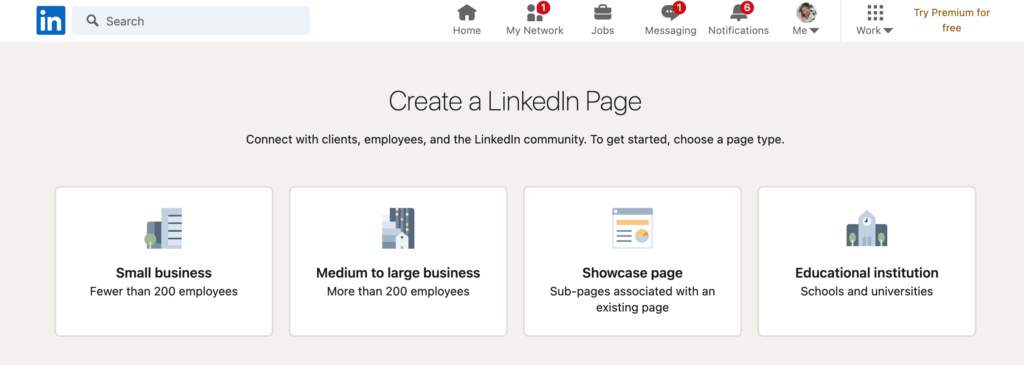1024x365 pixels.
Task: Click the Notifications count badge showing 6
Action: click(x=747, y=8)
